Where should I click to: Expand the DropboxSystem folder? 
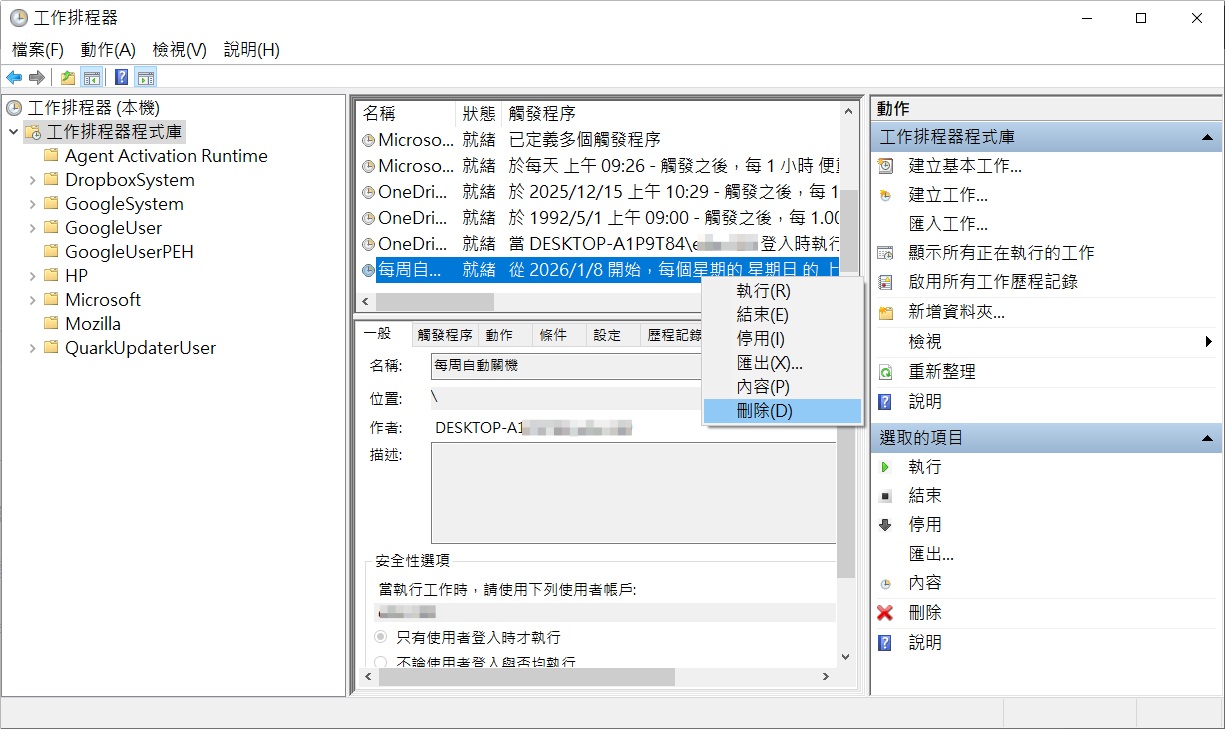(x=32, y=180)
